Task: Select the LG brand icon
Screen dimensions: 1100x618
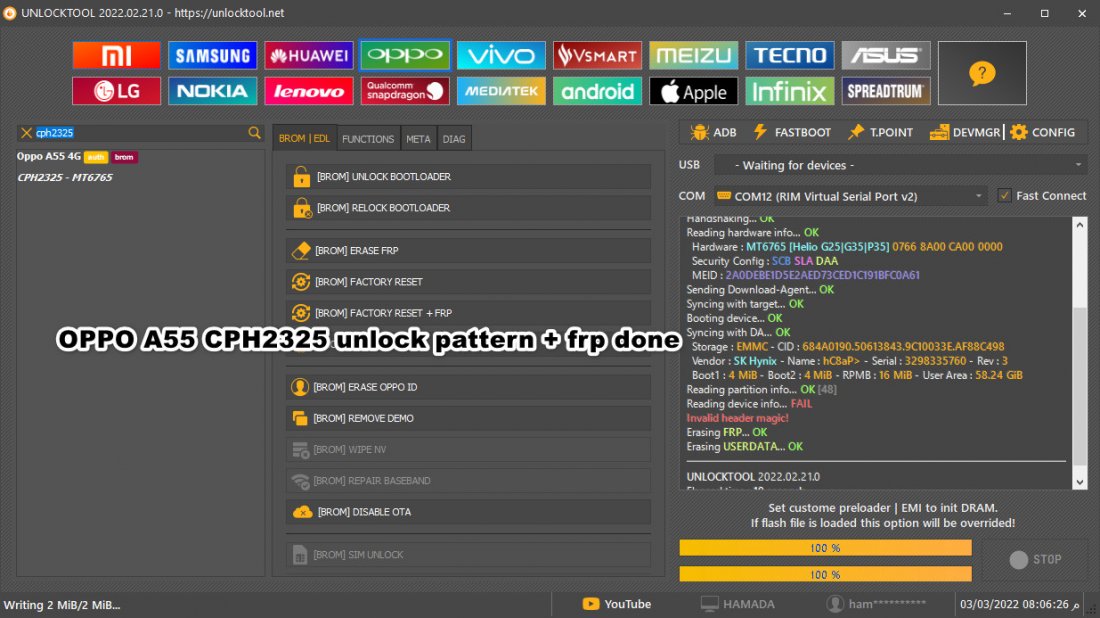Action: click(x=116, y=91)
